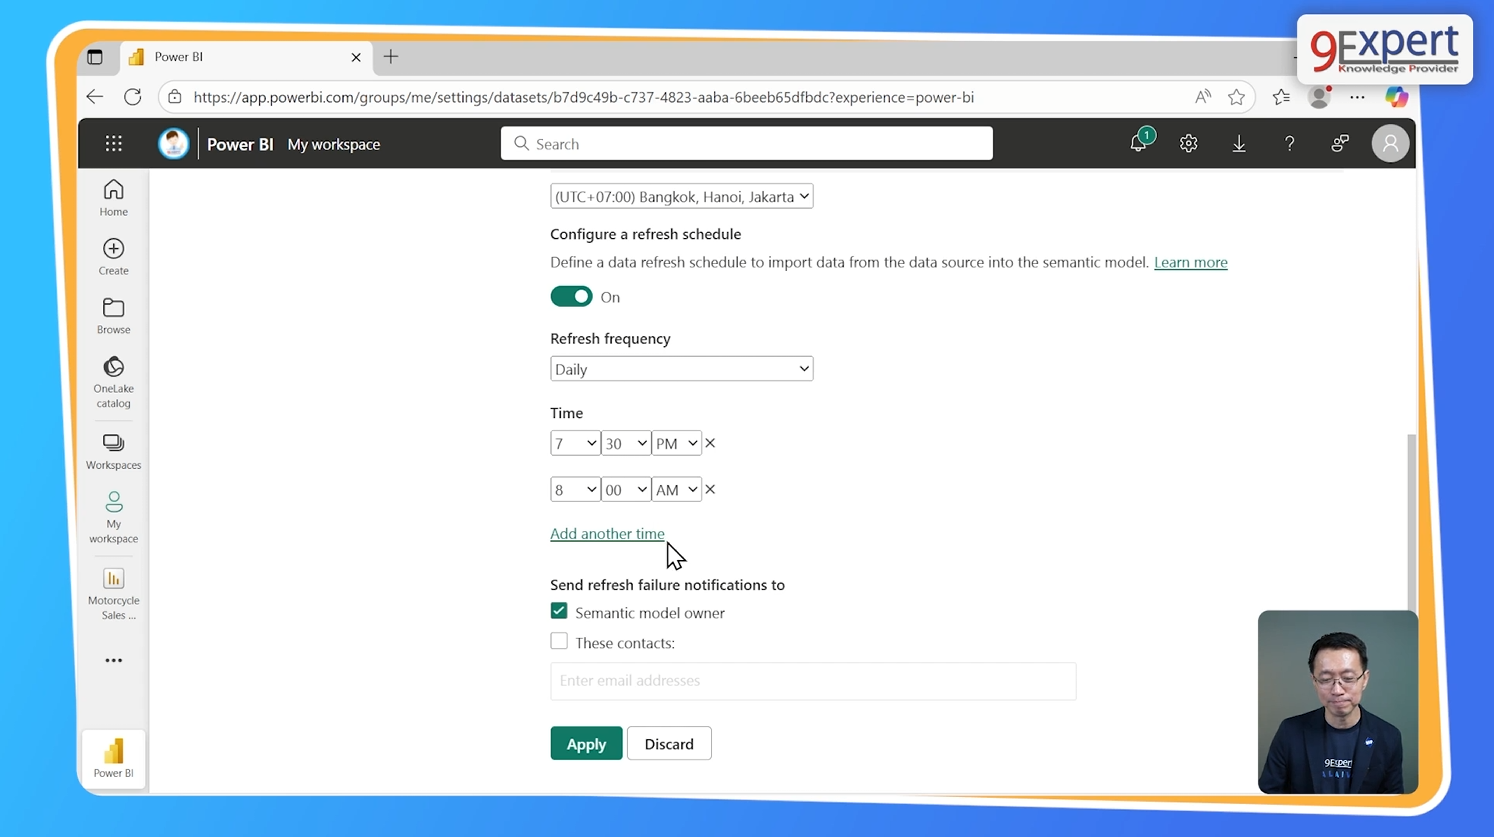
Task: Change the Refresh frequency from Daily
Action: tap(681, 368)
